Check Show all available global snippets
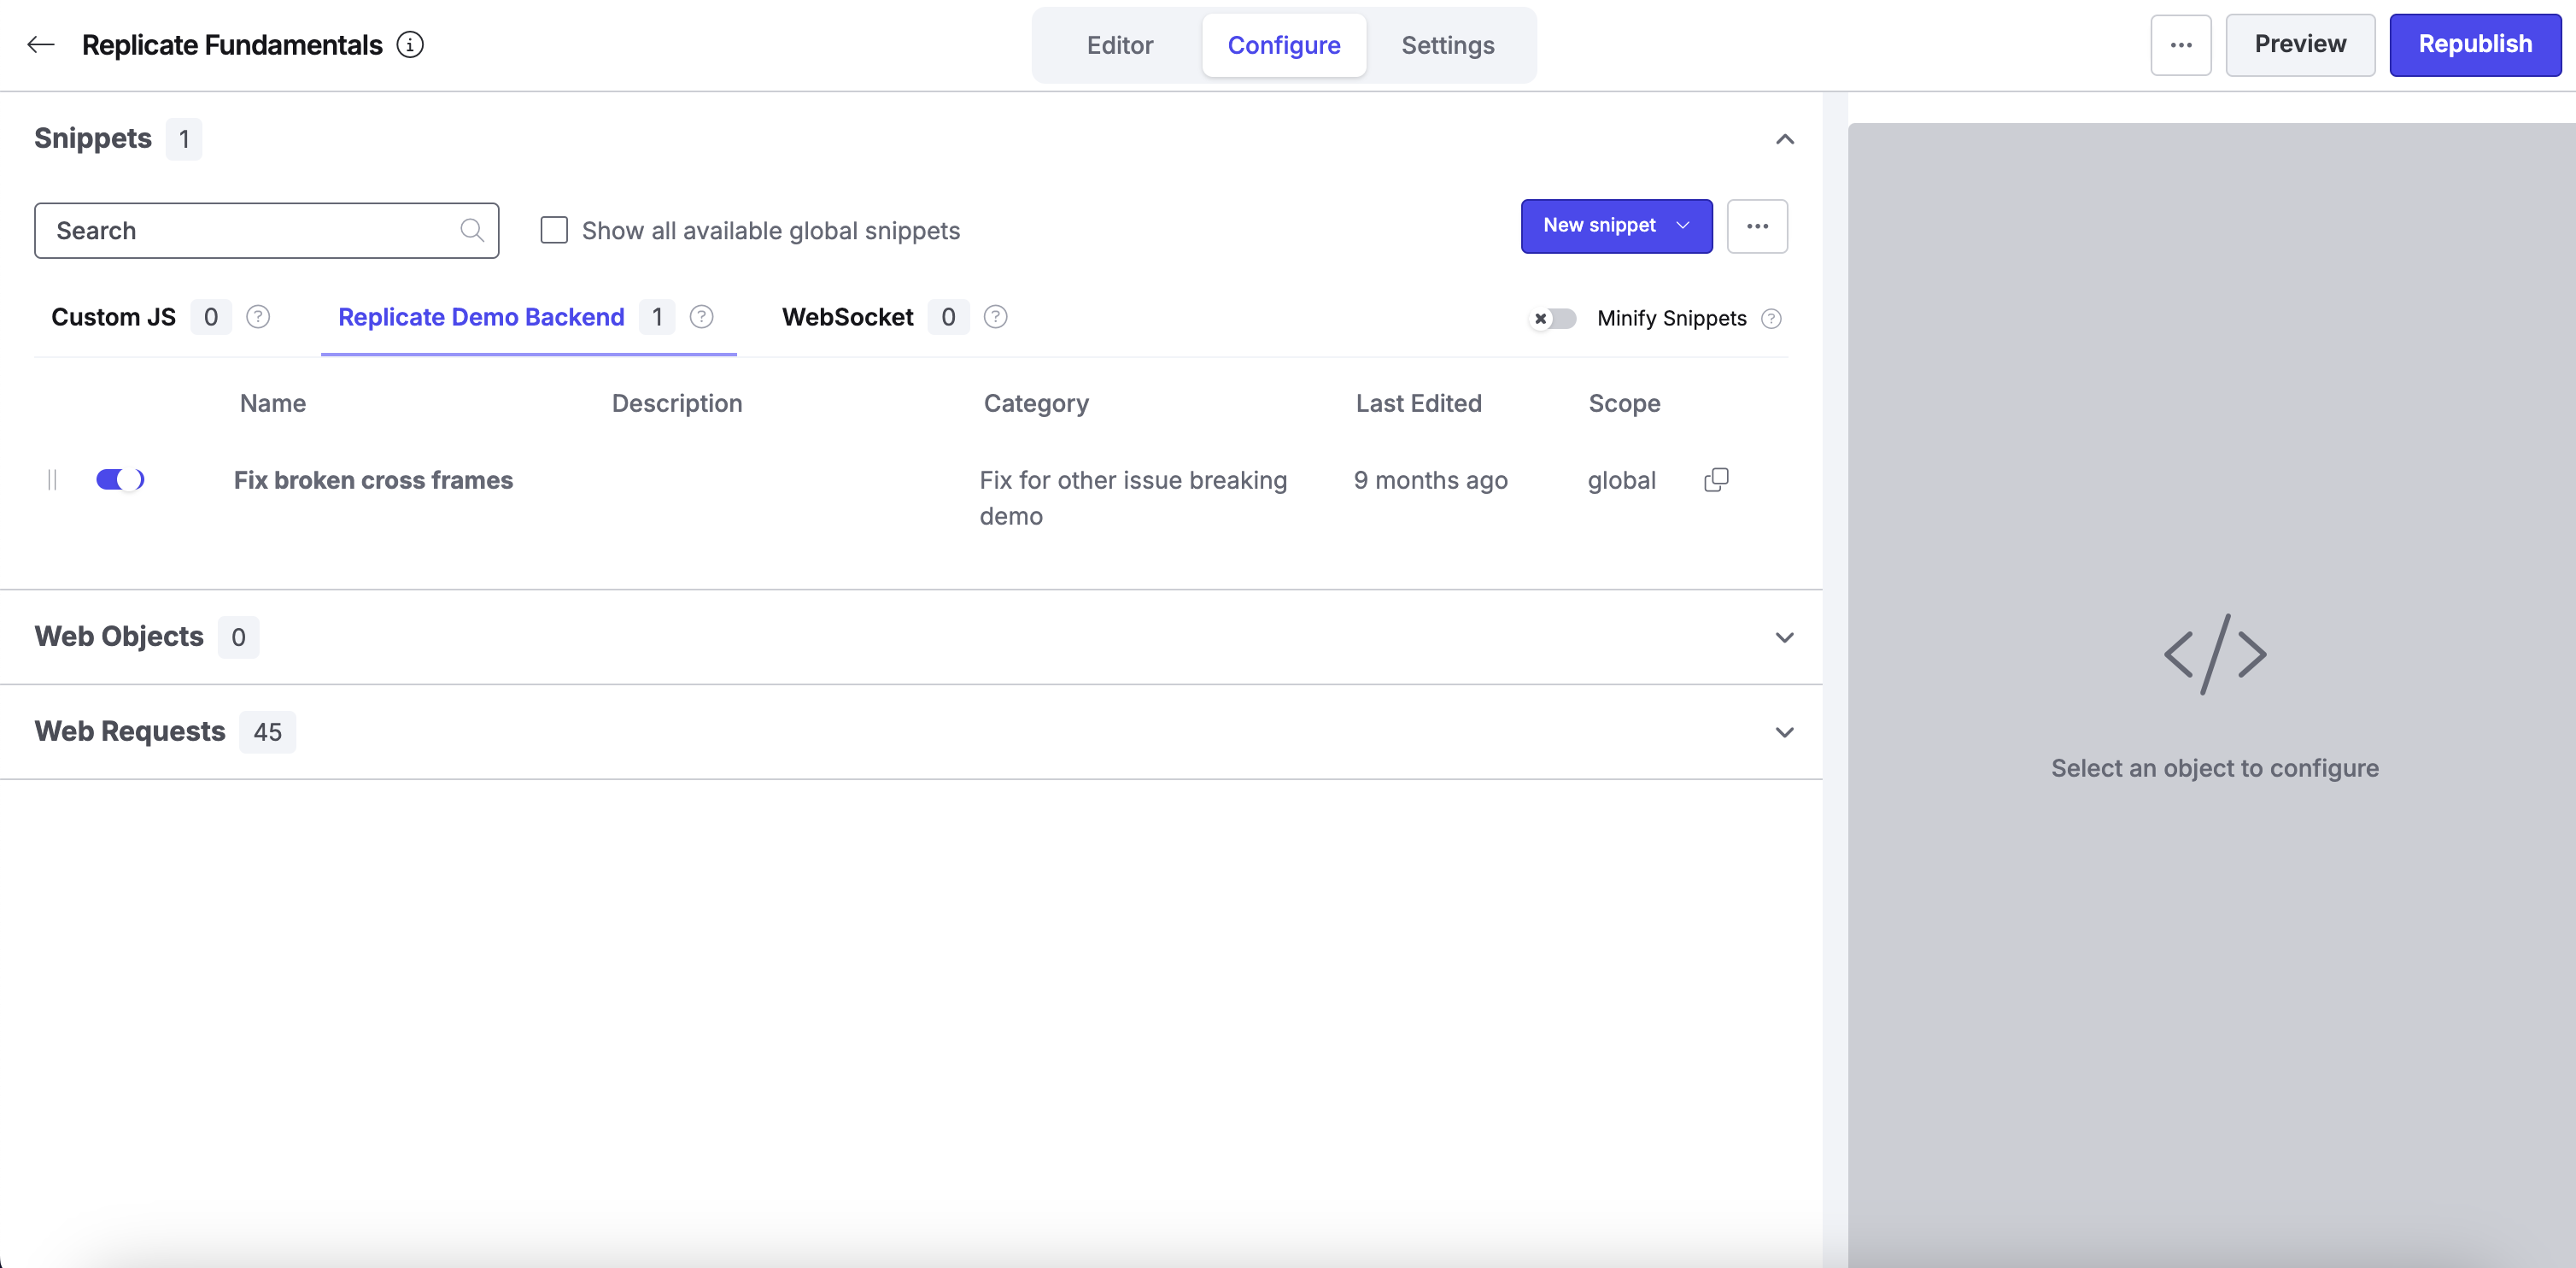 (x=554, y=230)
